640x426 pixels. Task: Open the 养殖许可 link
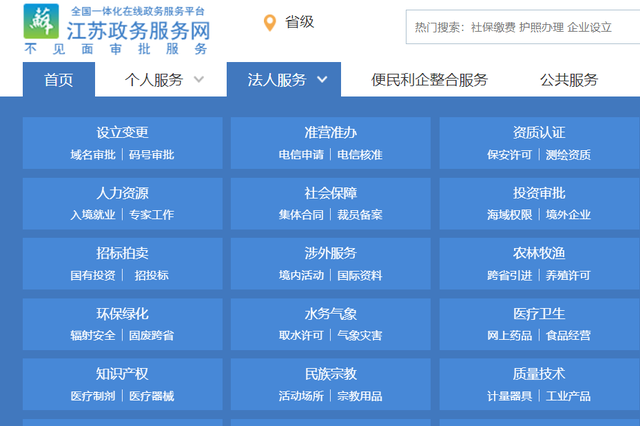tap(568, 275)
